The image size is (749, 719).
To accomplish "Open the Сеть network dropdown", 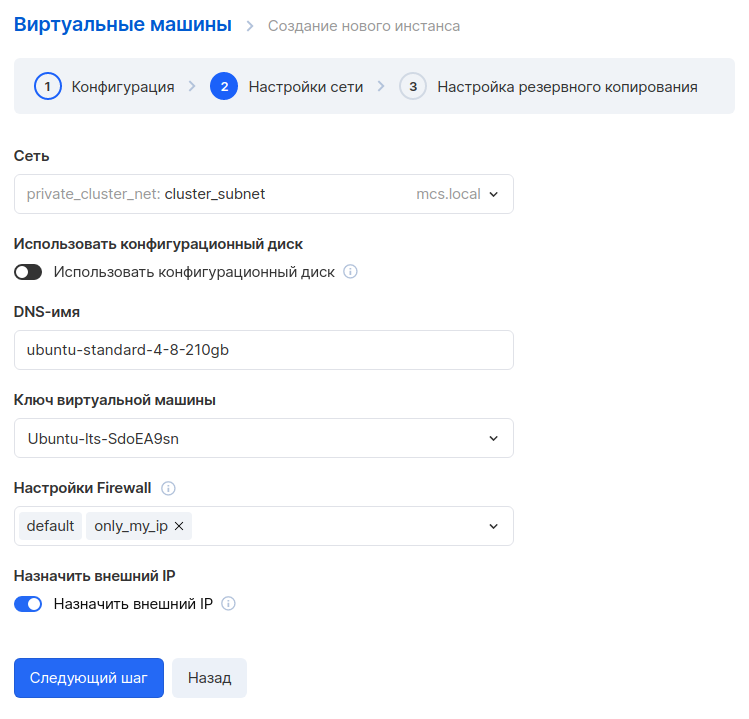I will (264, 194).
